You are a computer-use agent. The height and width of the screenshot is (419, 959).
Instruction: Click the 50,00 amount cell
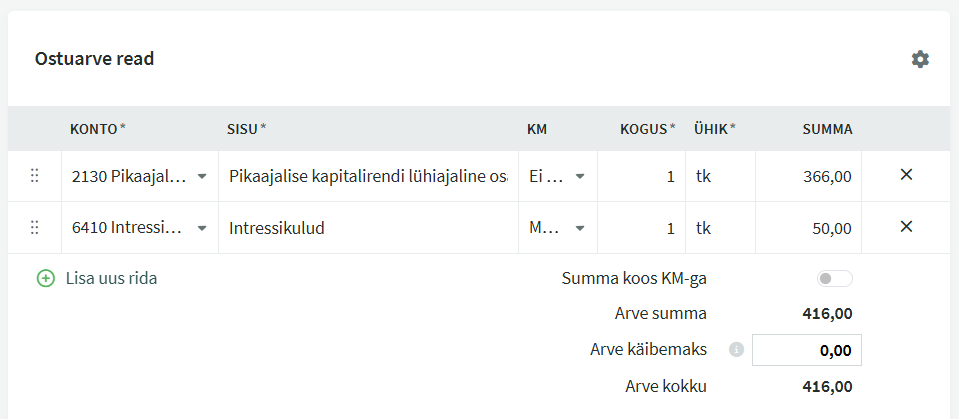809,228
